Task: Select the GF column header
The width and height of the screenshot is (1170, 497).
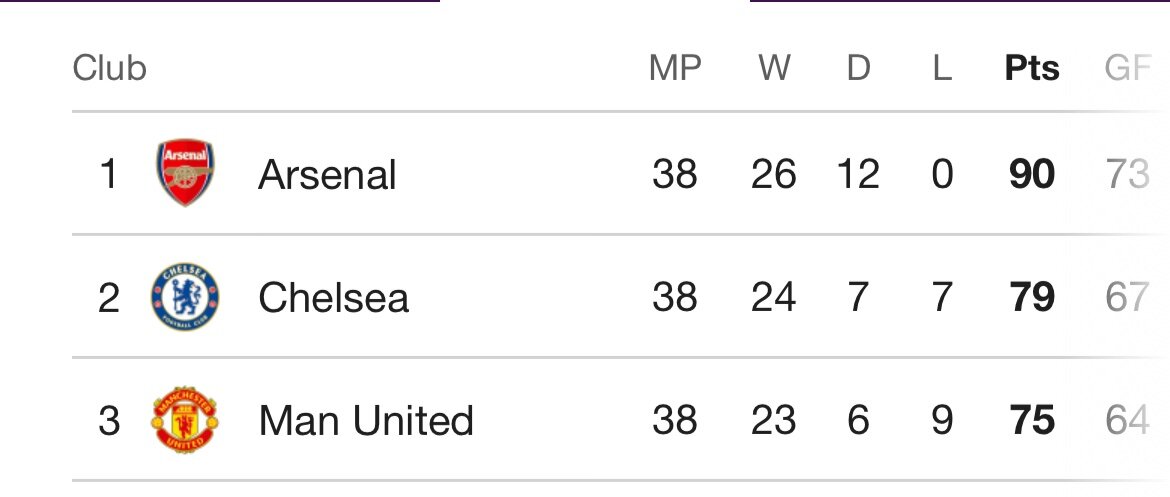Action: click(1127, 68)
